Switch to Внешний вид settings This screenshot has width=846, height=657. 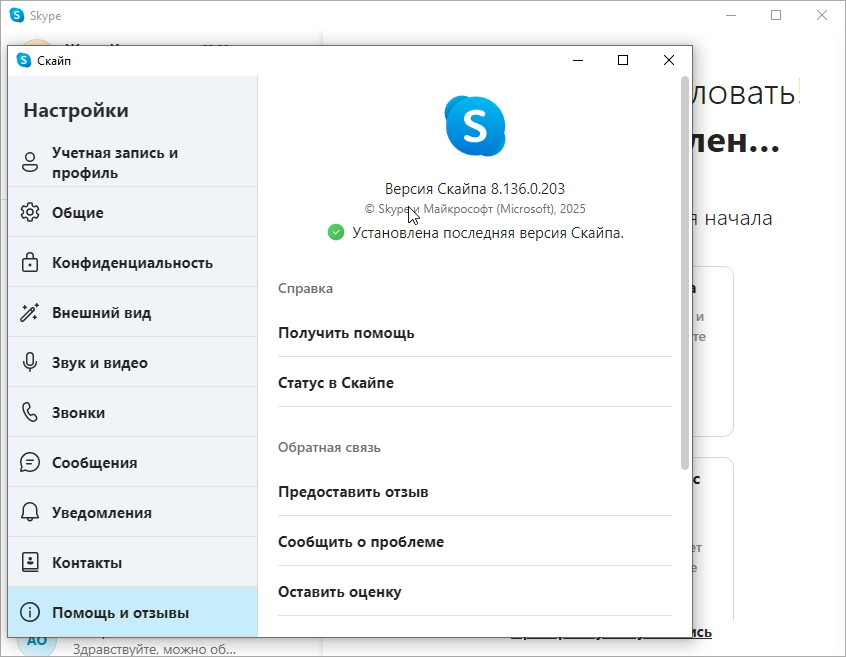[133, 312]
